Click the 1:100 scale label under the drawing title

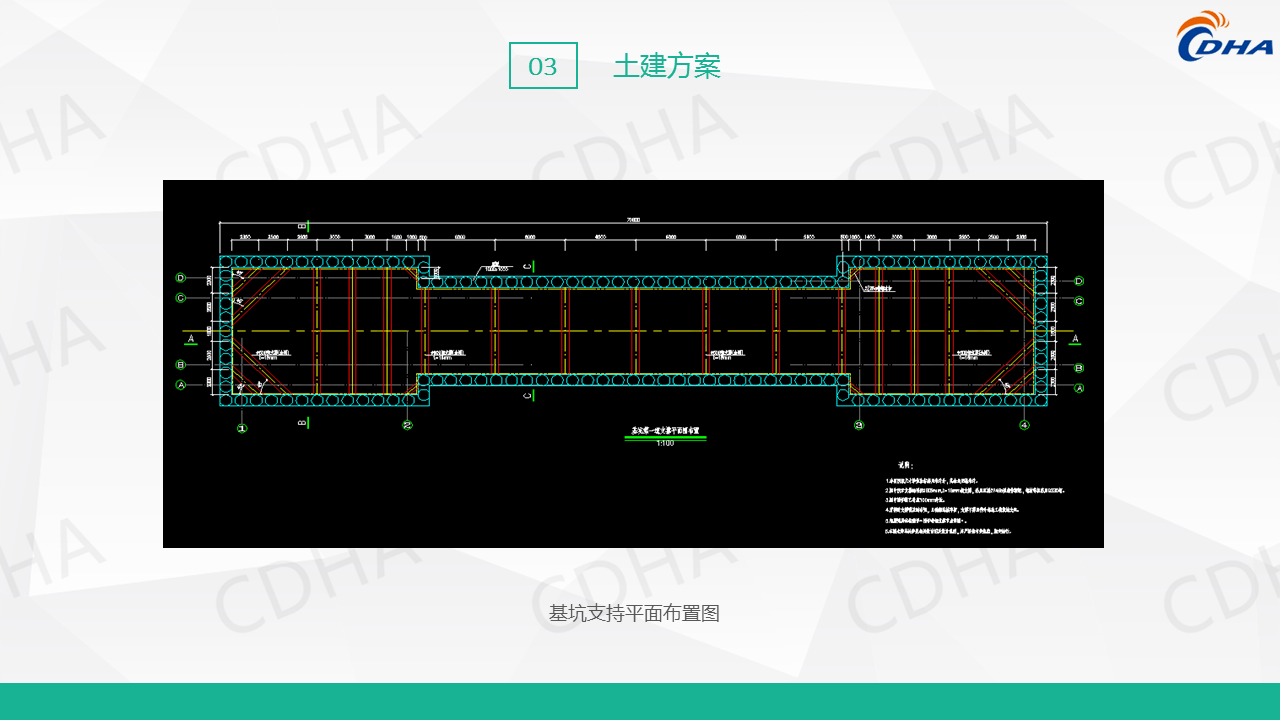tap(665, 443)
